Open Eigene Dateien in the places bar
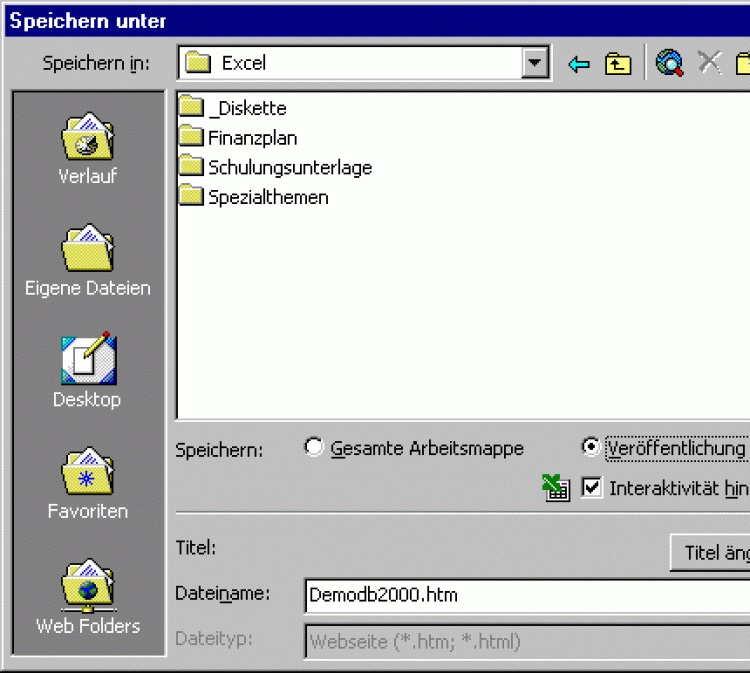750x673 pixels. (88, 250)
